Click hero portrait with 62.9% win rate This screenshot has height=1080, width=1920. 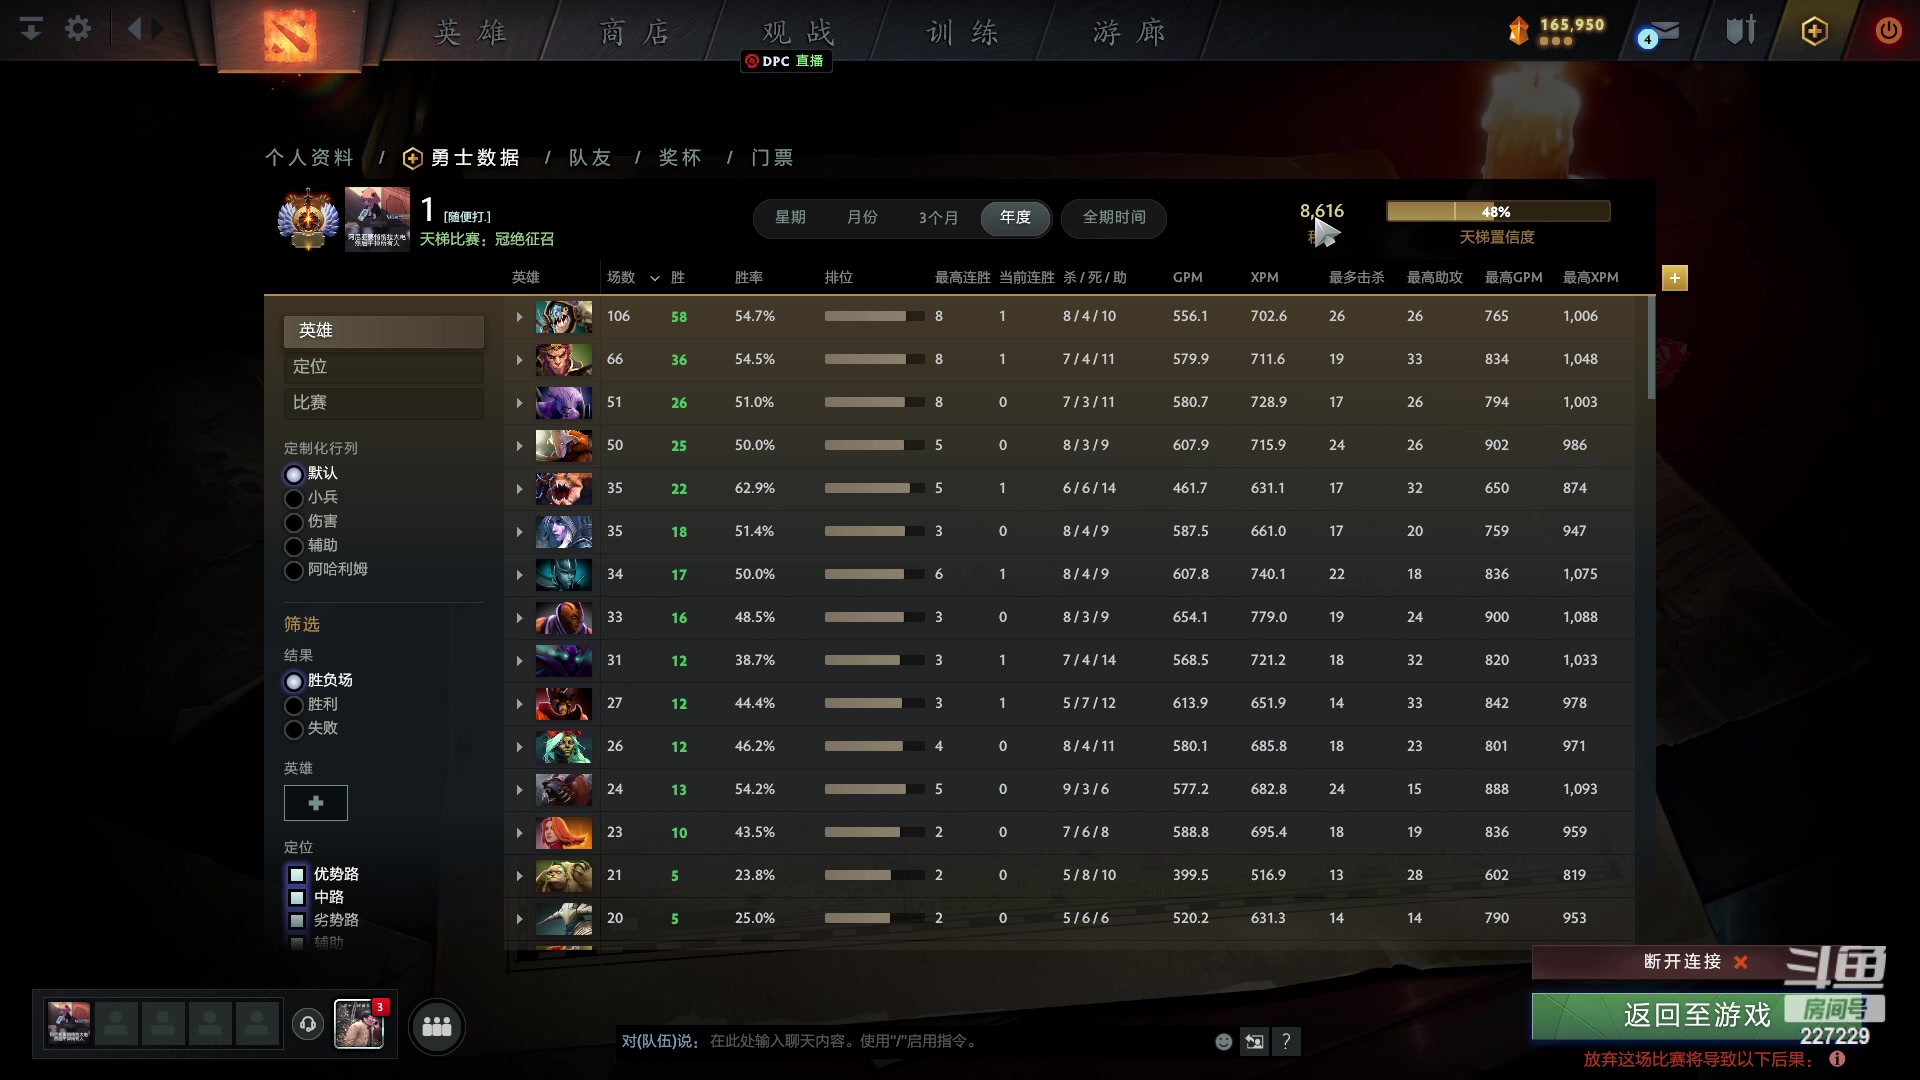[564, 489]
